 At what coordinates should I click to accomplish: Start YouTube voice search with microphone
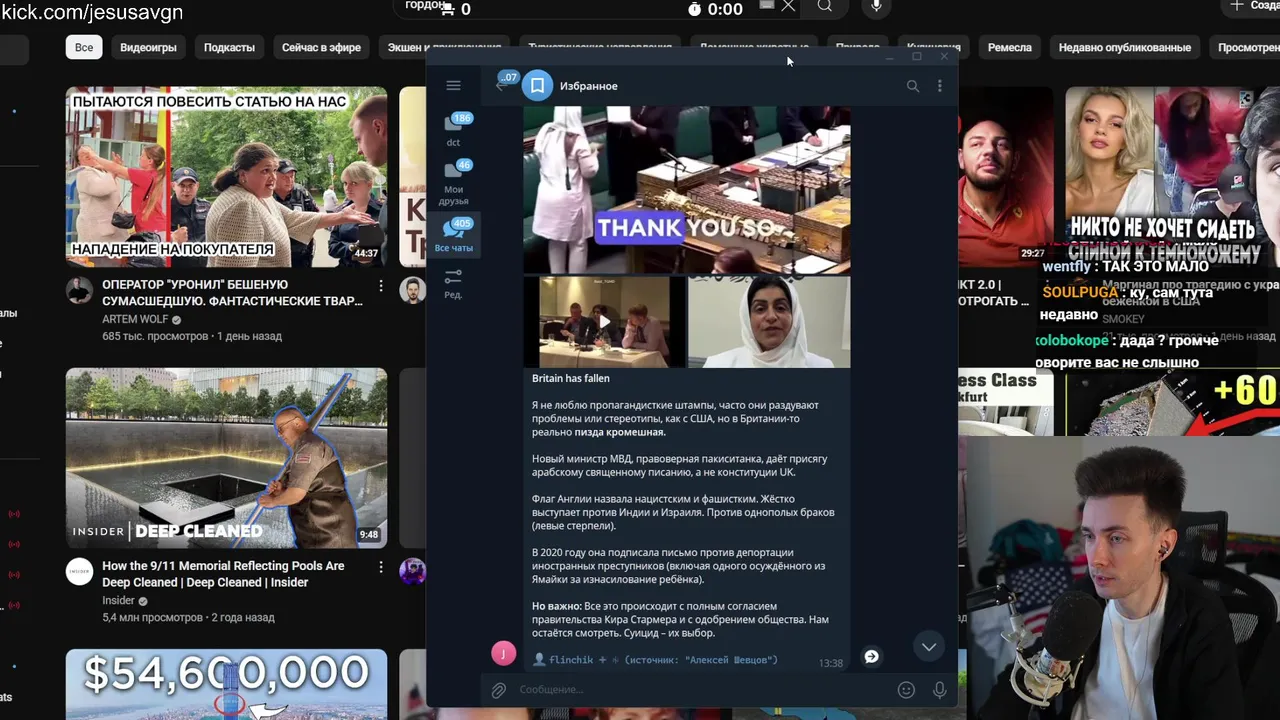coord(876,7)
